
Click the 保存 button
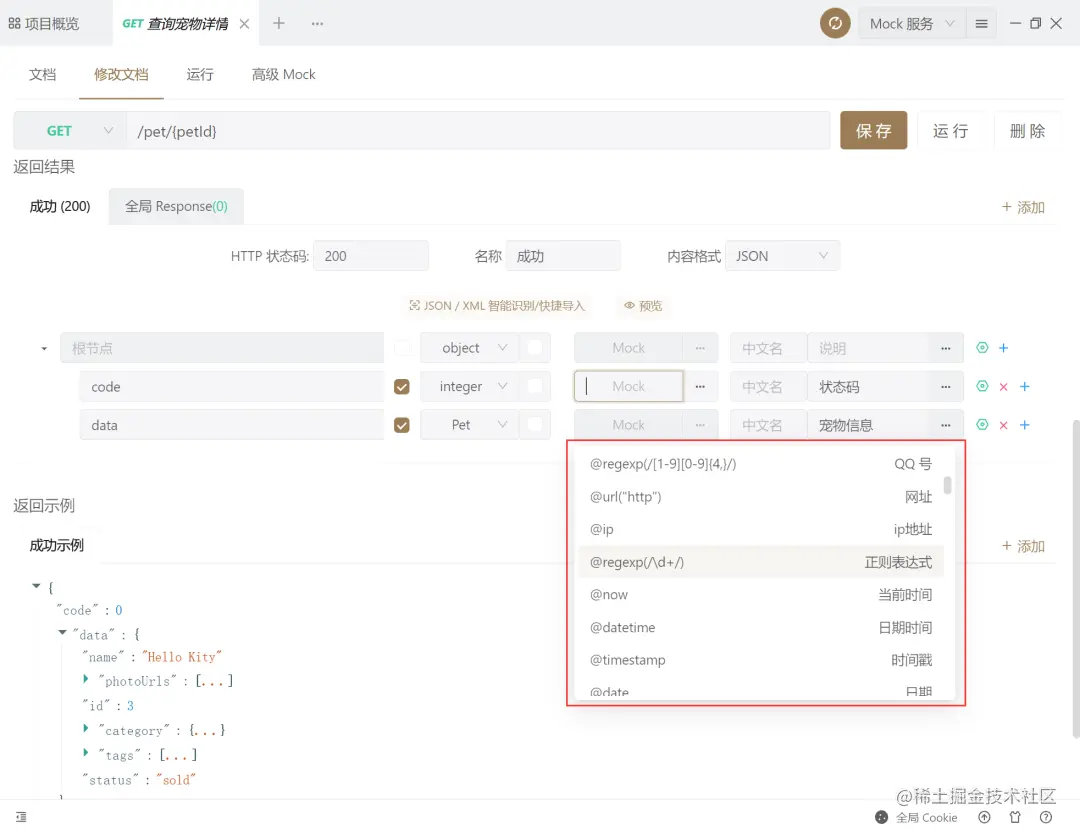pyautogui.click(x=873, y=130)
